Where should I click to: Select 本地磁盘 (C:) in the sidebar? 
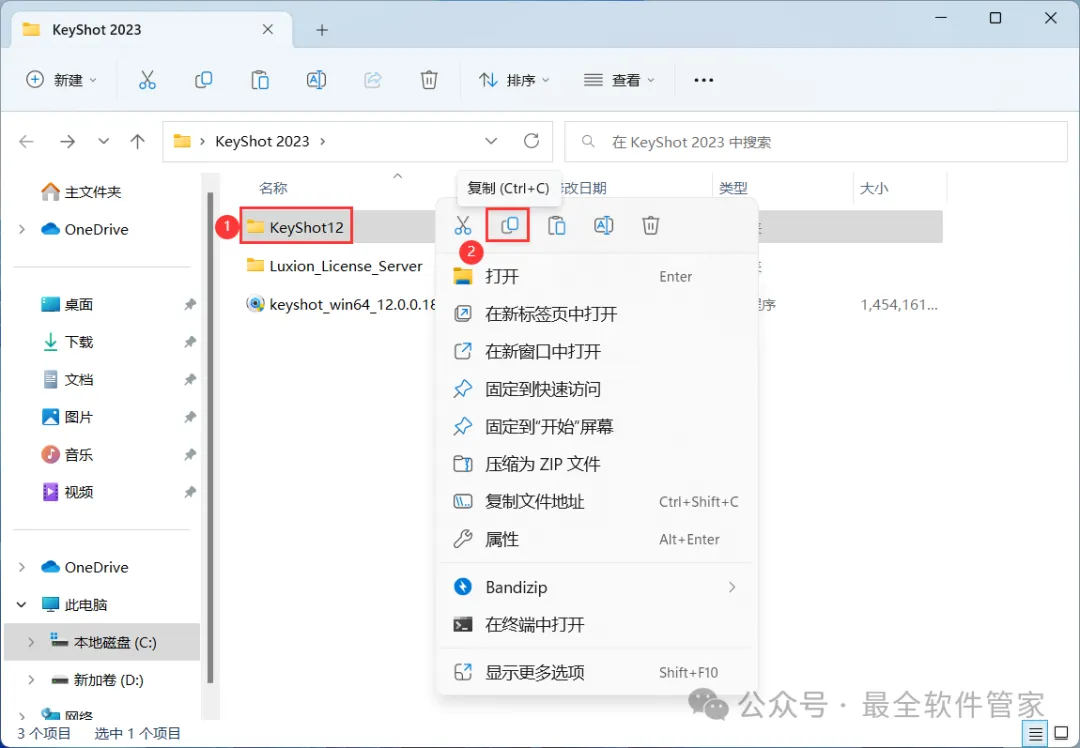[x=102, y=642]
